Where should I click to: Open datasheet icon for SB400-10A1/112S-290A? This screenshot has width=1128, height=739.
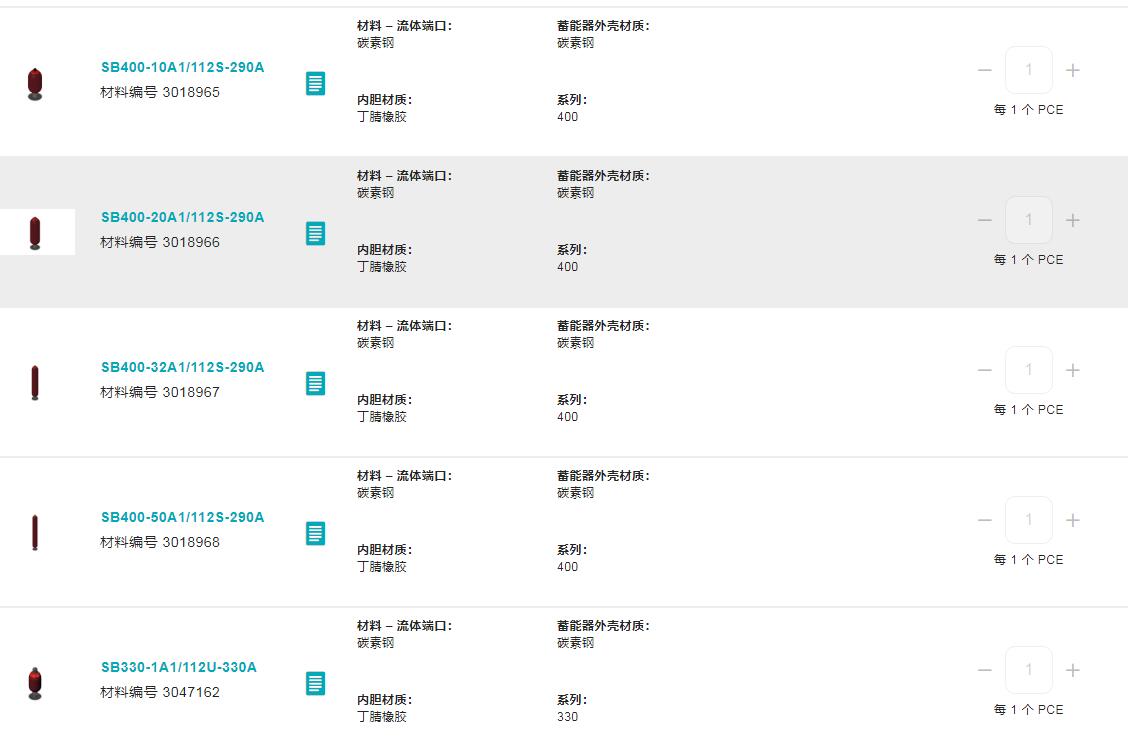coord(315,83)
